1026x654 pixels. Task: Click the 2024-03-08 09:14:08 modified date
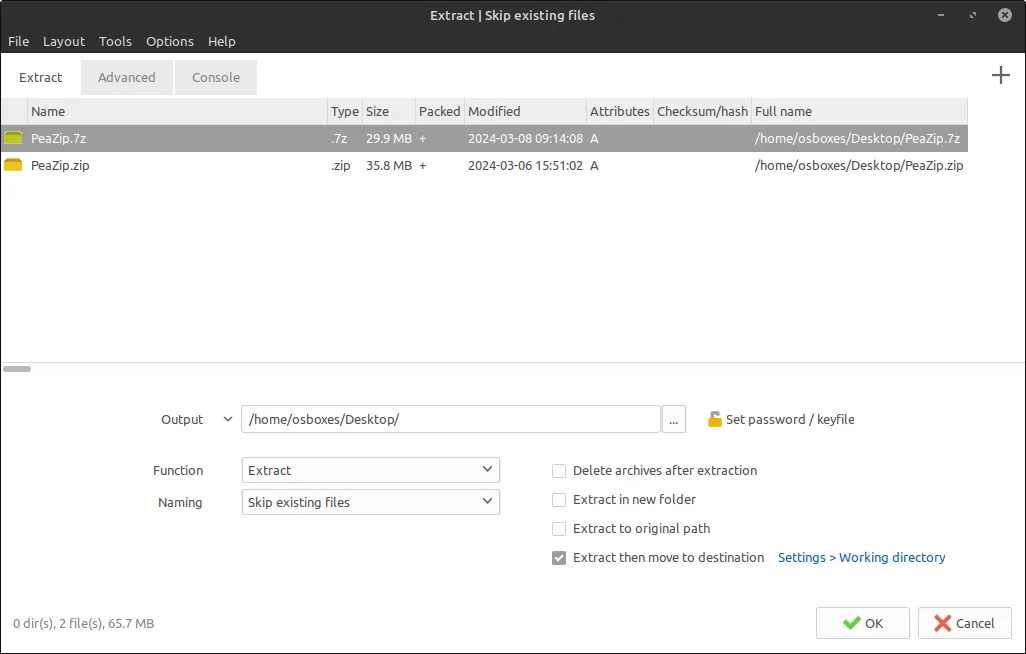(x=525, y=139)
